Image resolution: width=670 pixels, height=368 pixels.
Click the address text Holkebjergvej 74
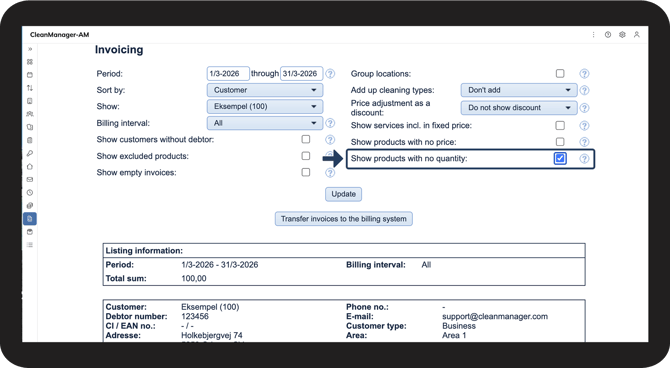[212, 335]
